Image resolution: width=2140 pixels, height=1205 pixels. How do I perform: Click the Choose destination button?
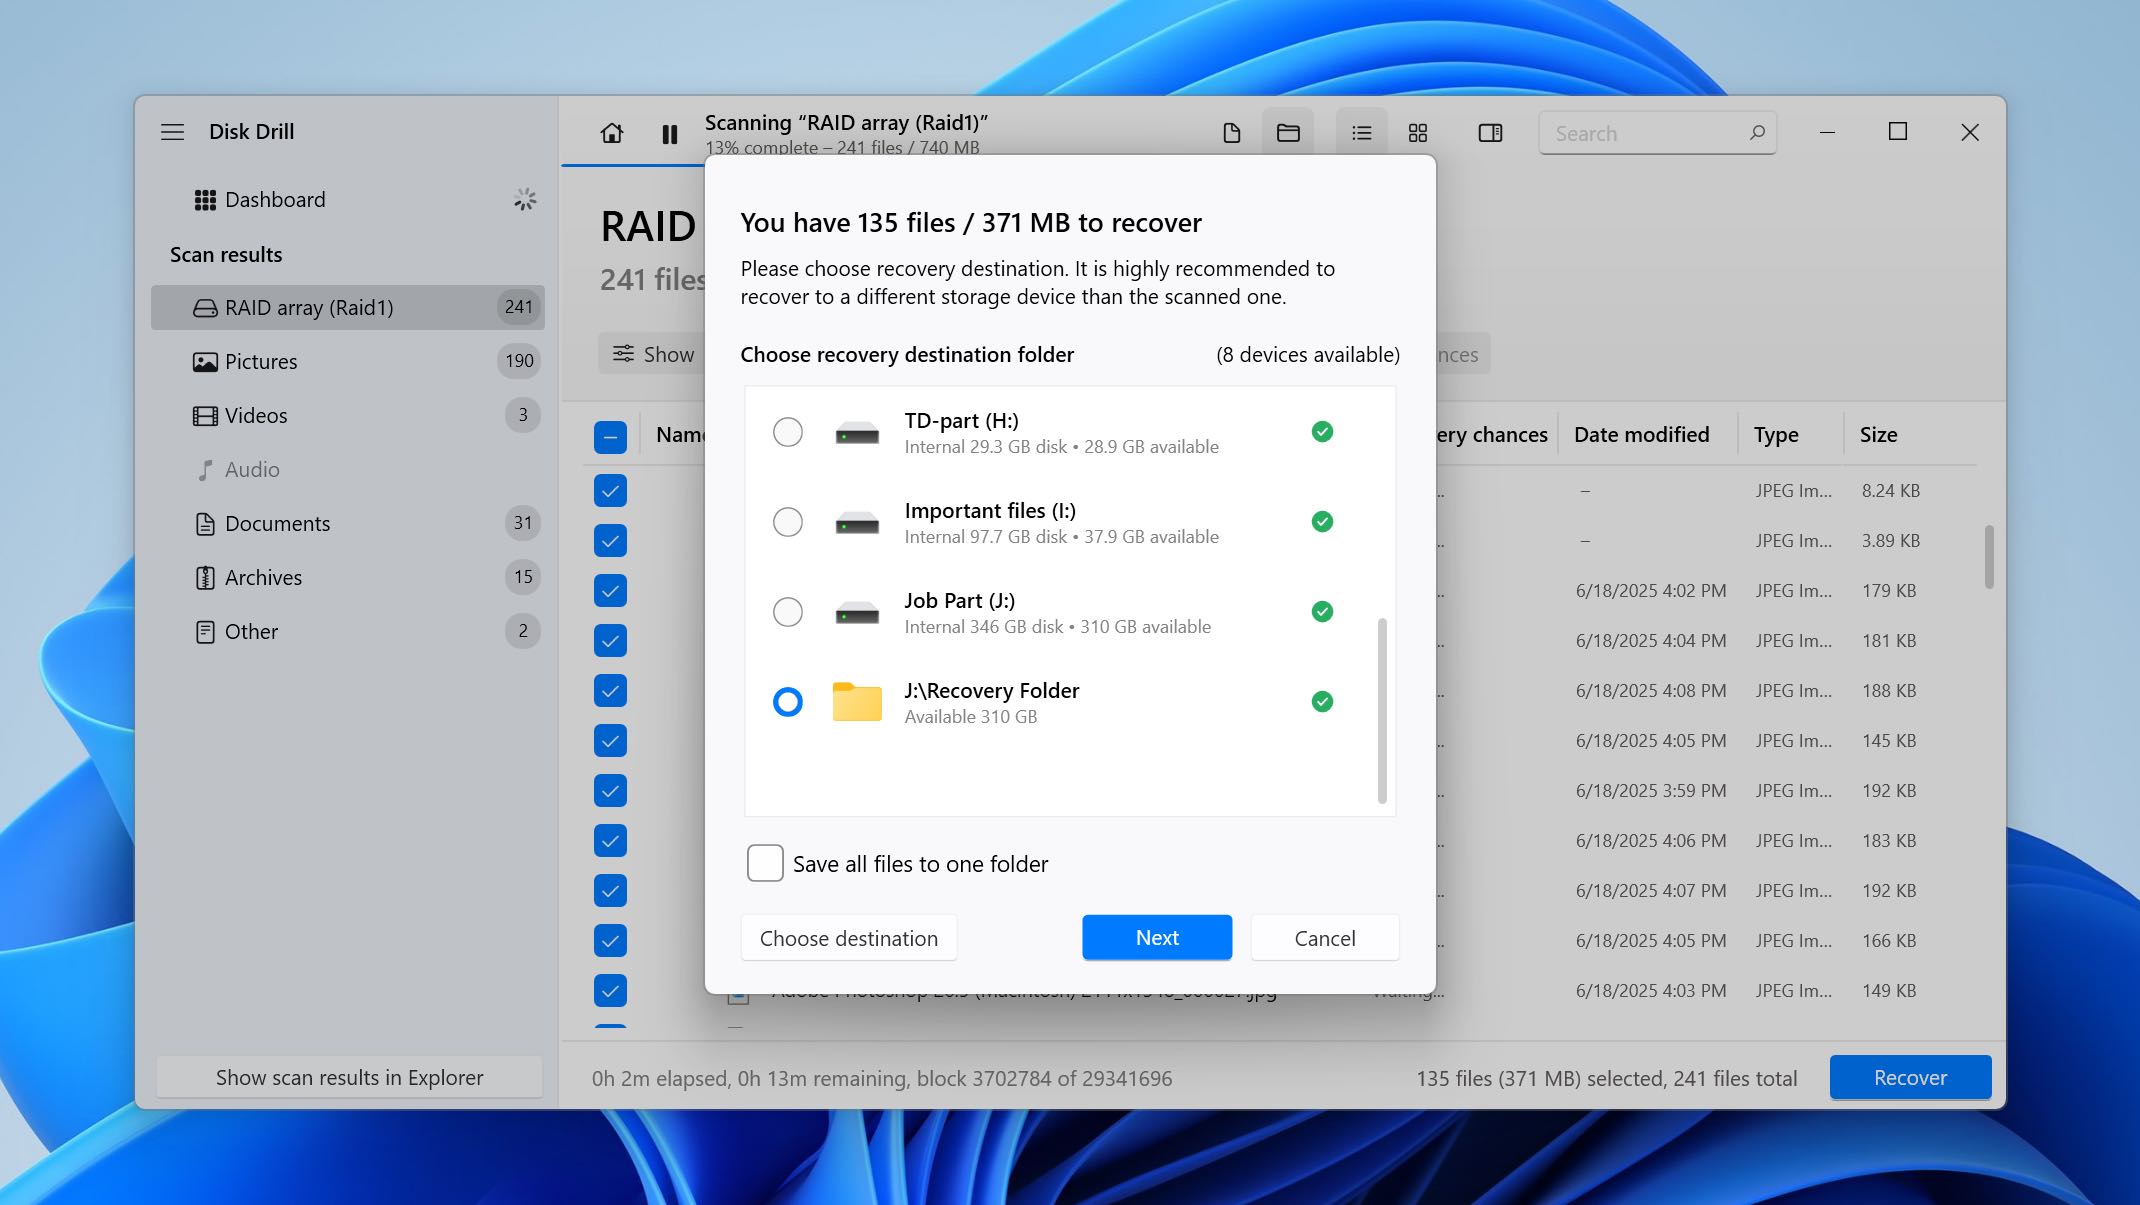pos(848,938)
